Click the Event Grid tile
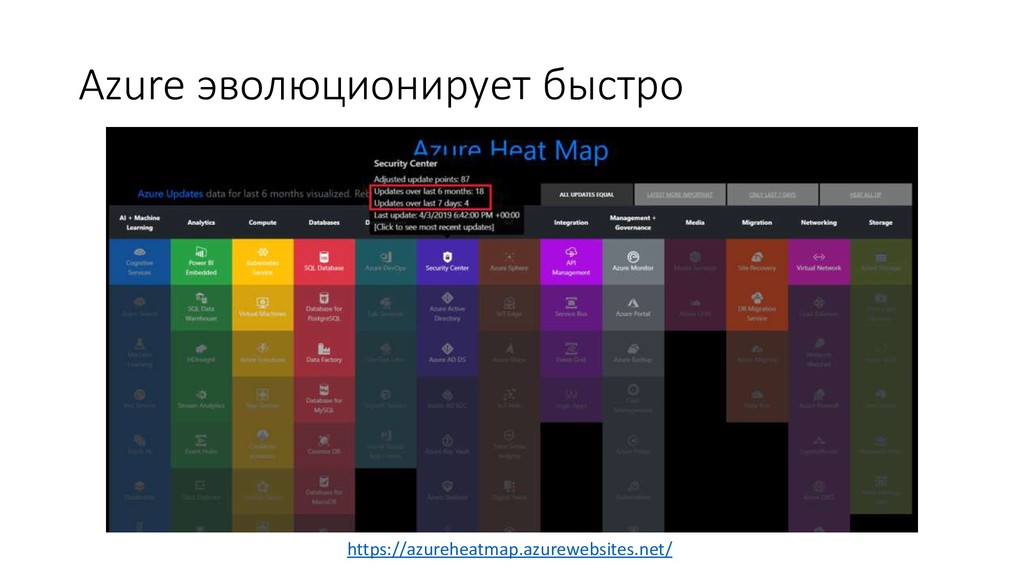Image resolution: width=1024 pixels, height=576 pixels. (571, 353)
